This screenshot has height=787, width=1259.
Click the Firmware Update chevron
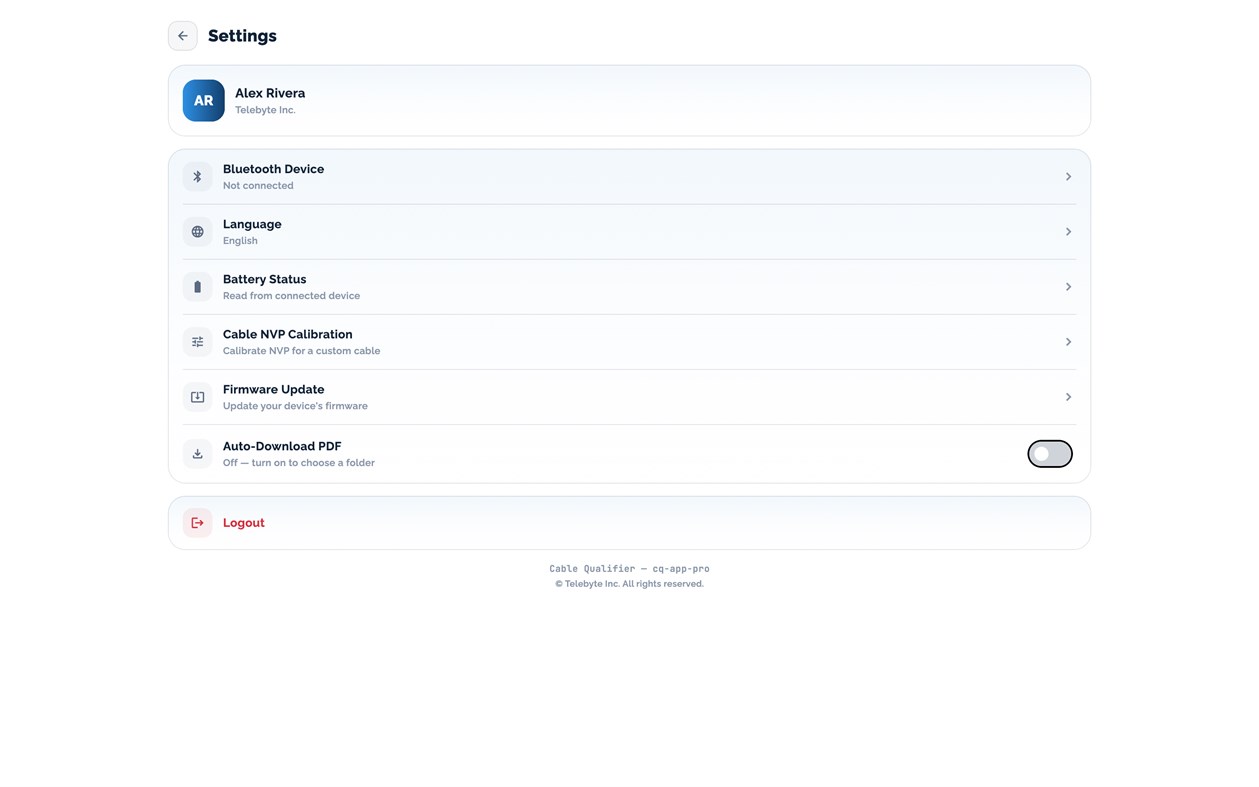(x=1068, y=397)
